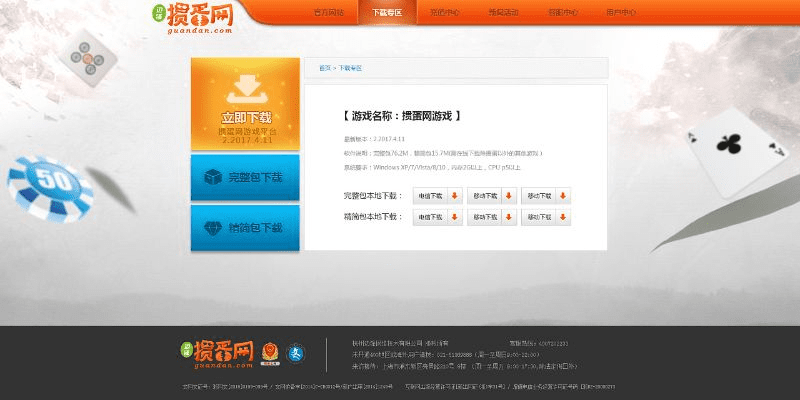Click the diamond icon beside 精简包下载
Viewport: 800px width, 400px height.
(213, 228)
